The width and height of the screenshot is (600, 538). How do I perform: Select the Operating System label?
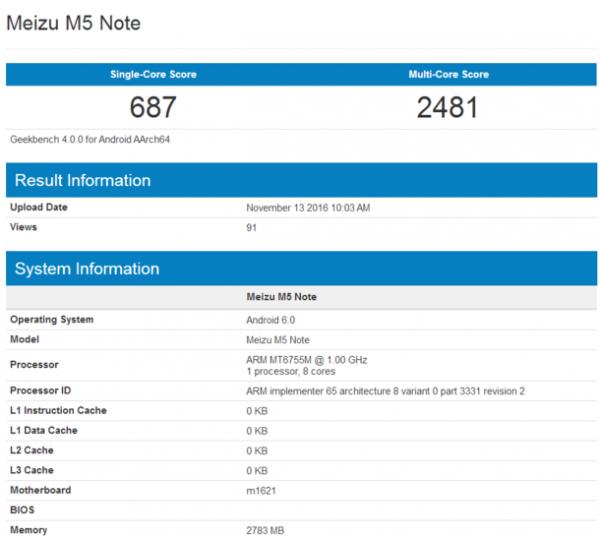(52, 320)
